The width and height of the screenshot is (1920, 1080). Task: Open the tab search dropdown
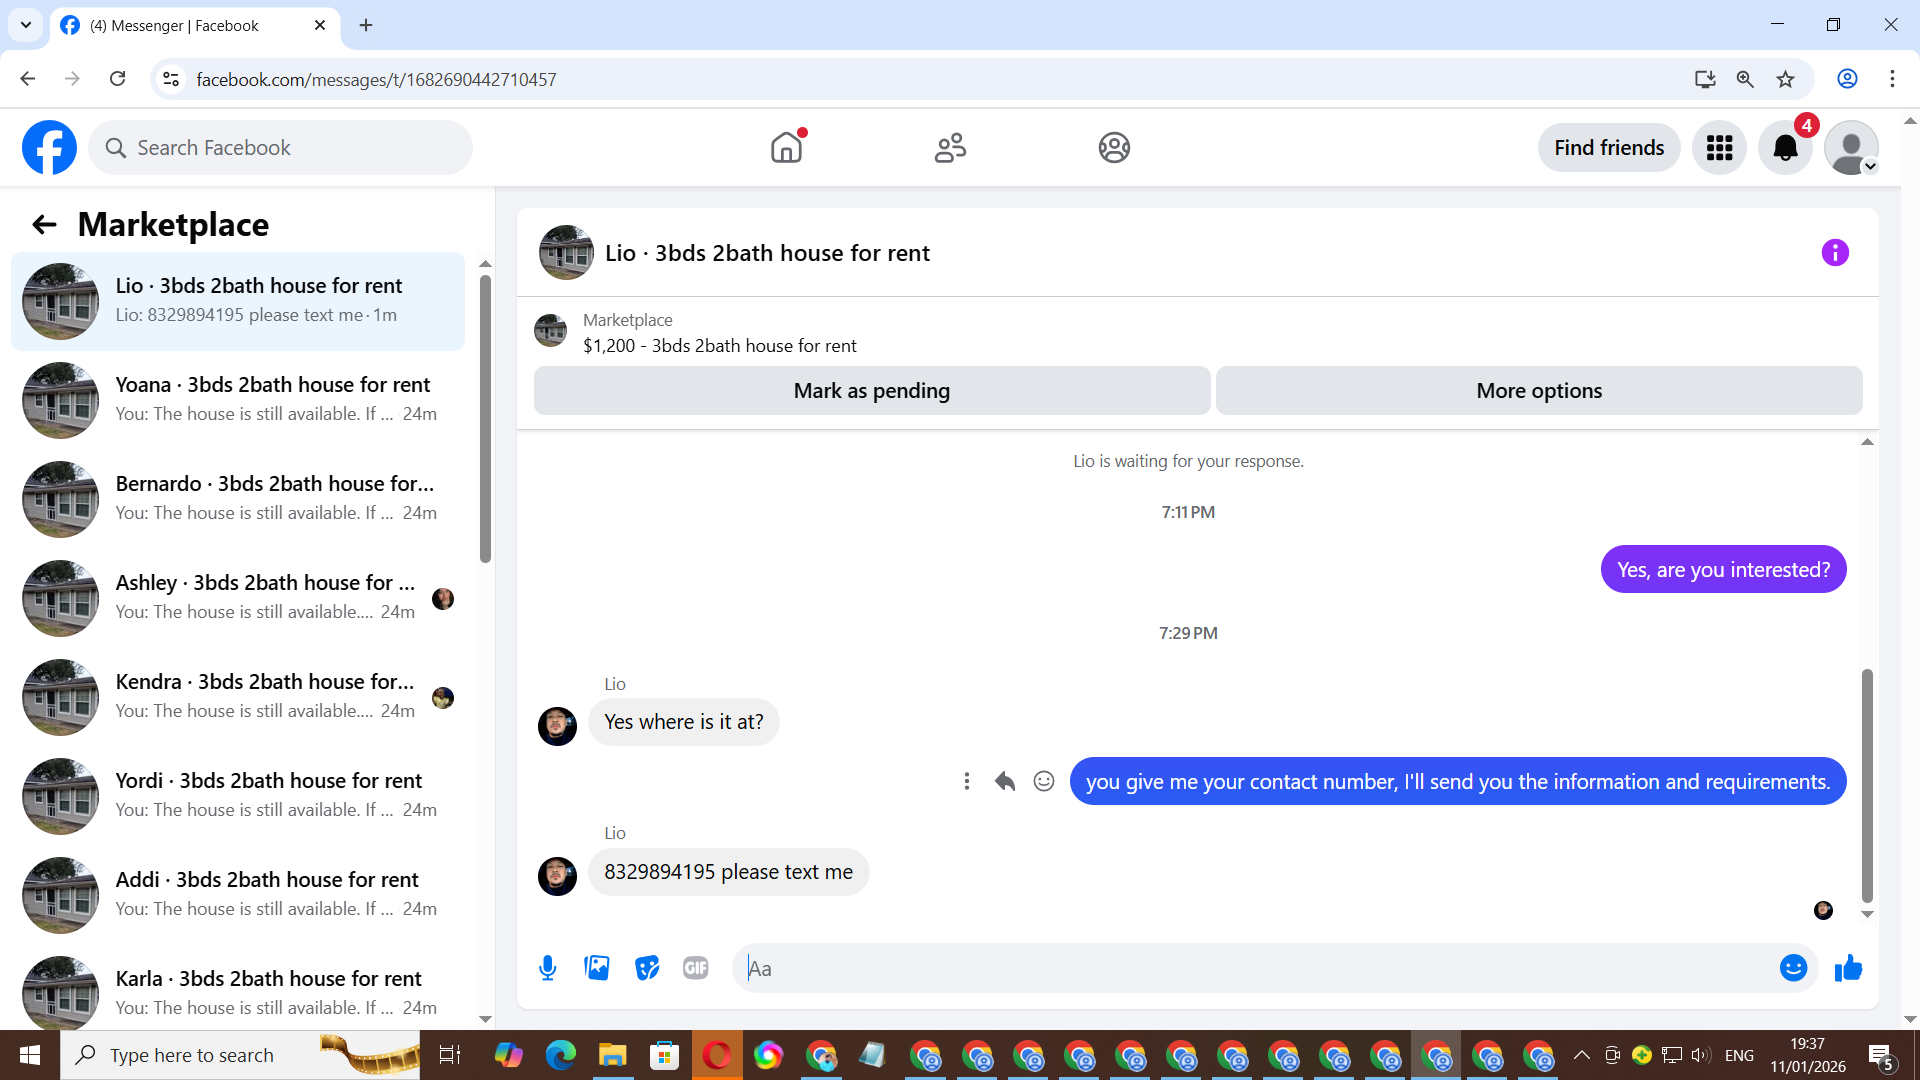coord(26,25)
